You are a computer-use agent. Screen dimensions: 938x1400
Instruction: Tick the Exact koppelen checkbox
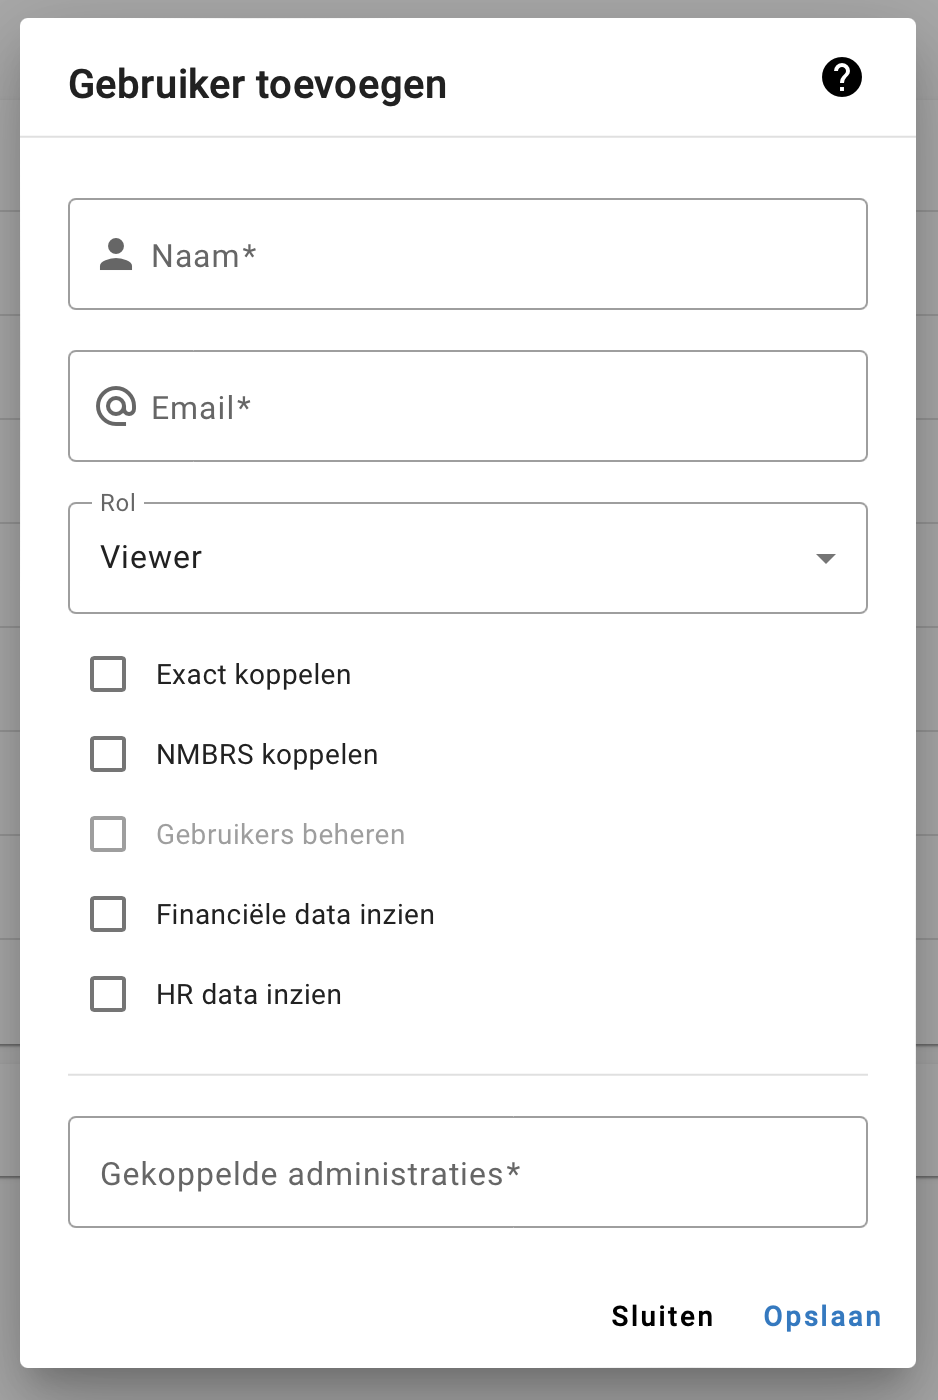coord(108,674)
